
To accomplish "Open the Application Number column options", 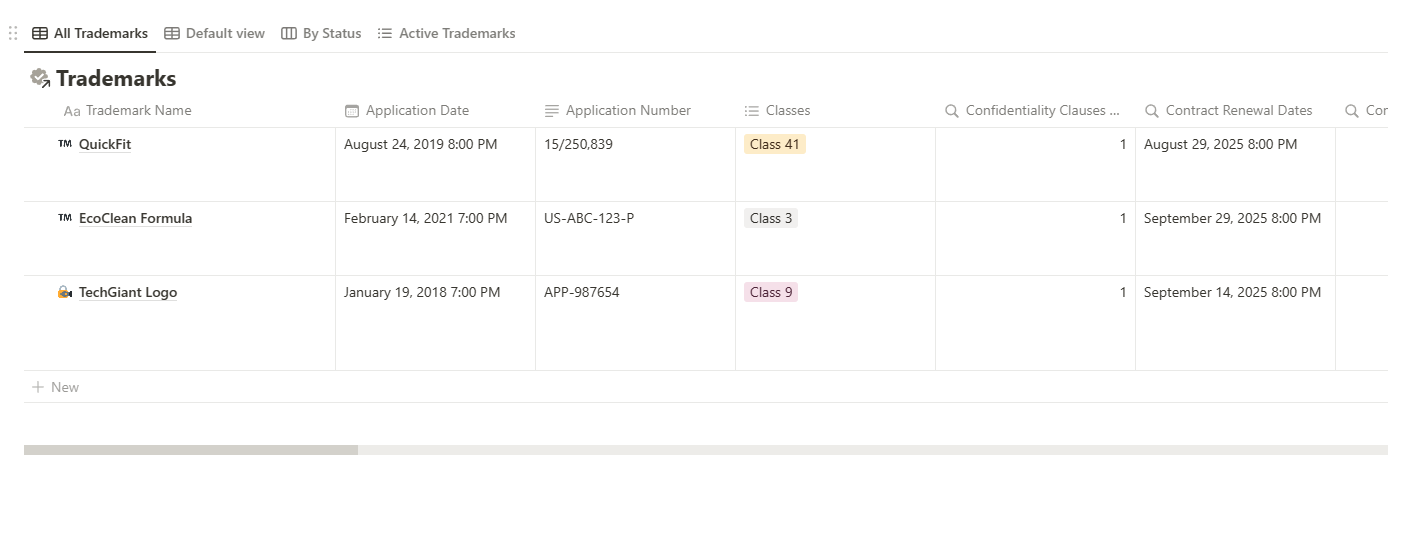I will (x=627, y=111).
